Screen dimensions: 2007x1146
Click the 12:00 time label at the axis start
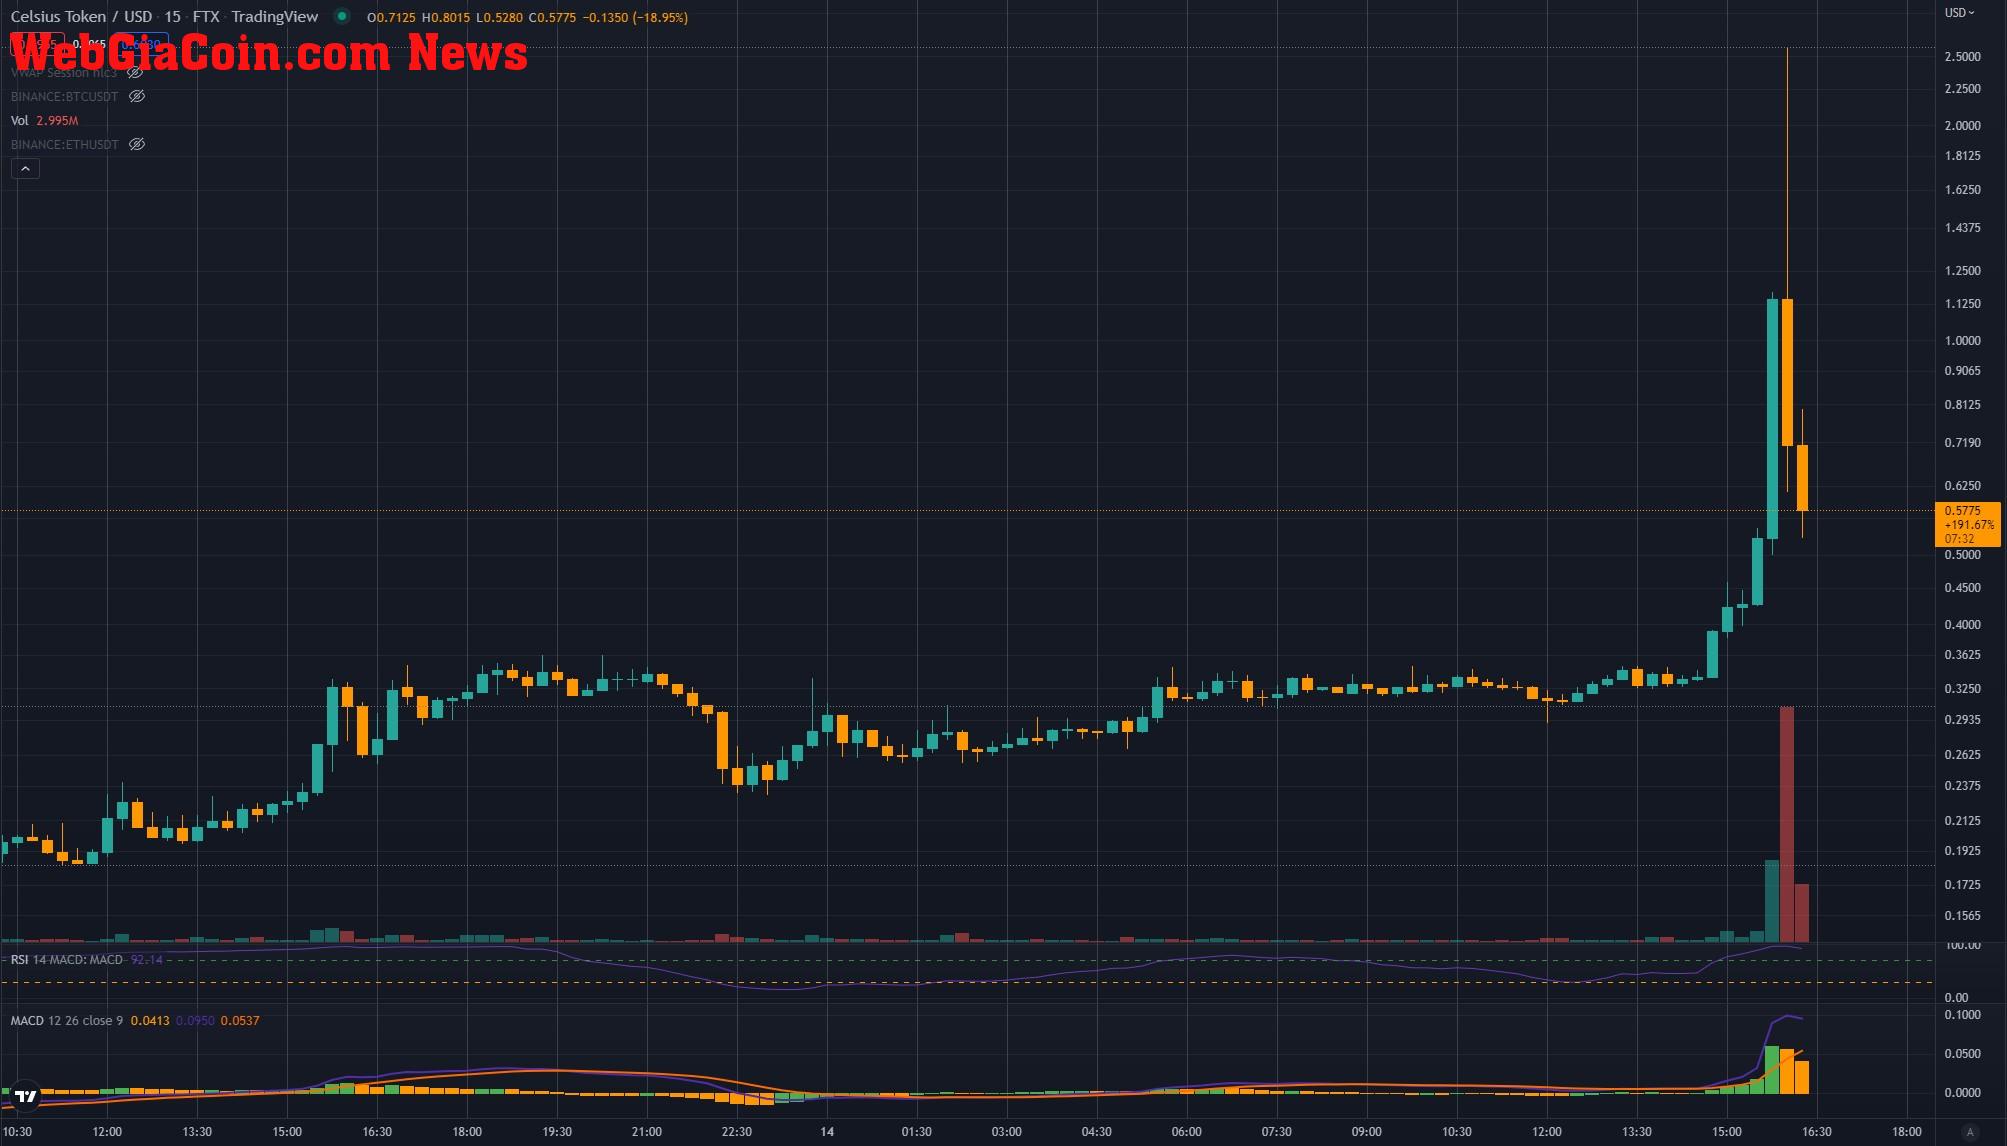[107, 1131]
